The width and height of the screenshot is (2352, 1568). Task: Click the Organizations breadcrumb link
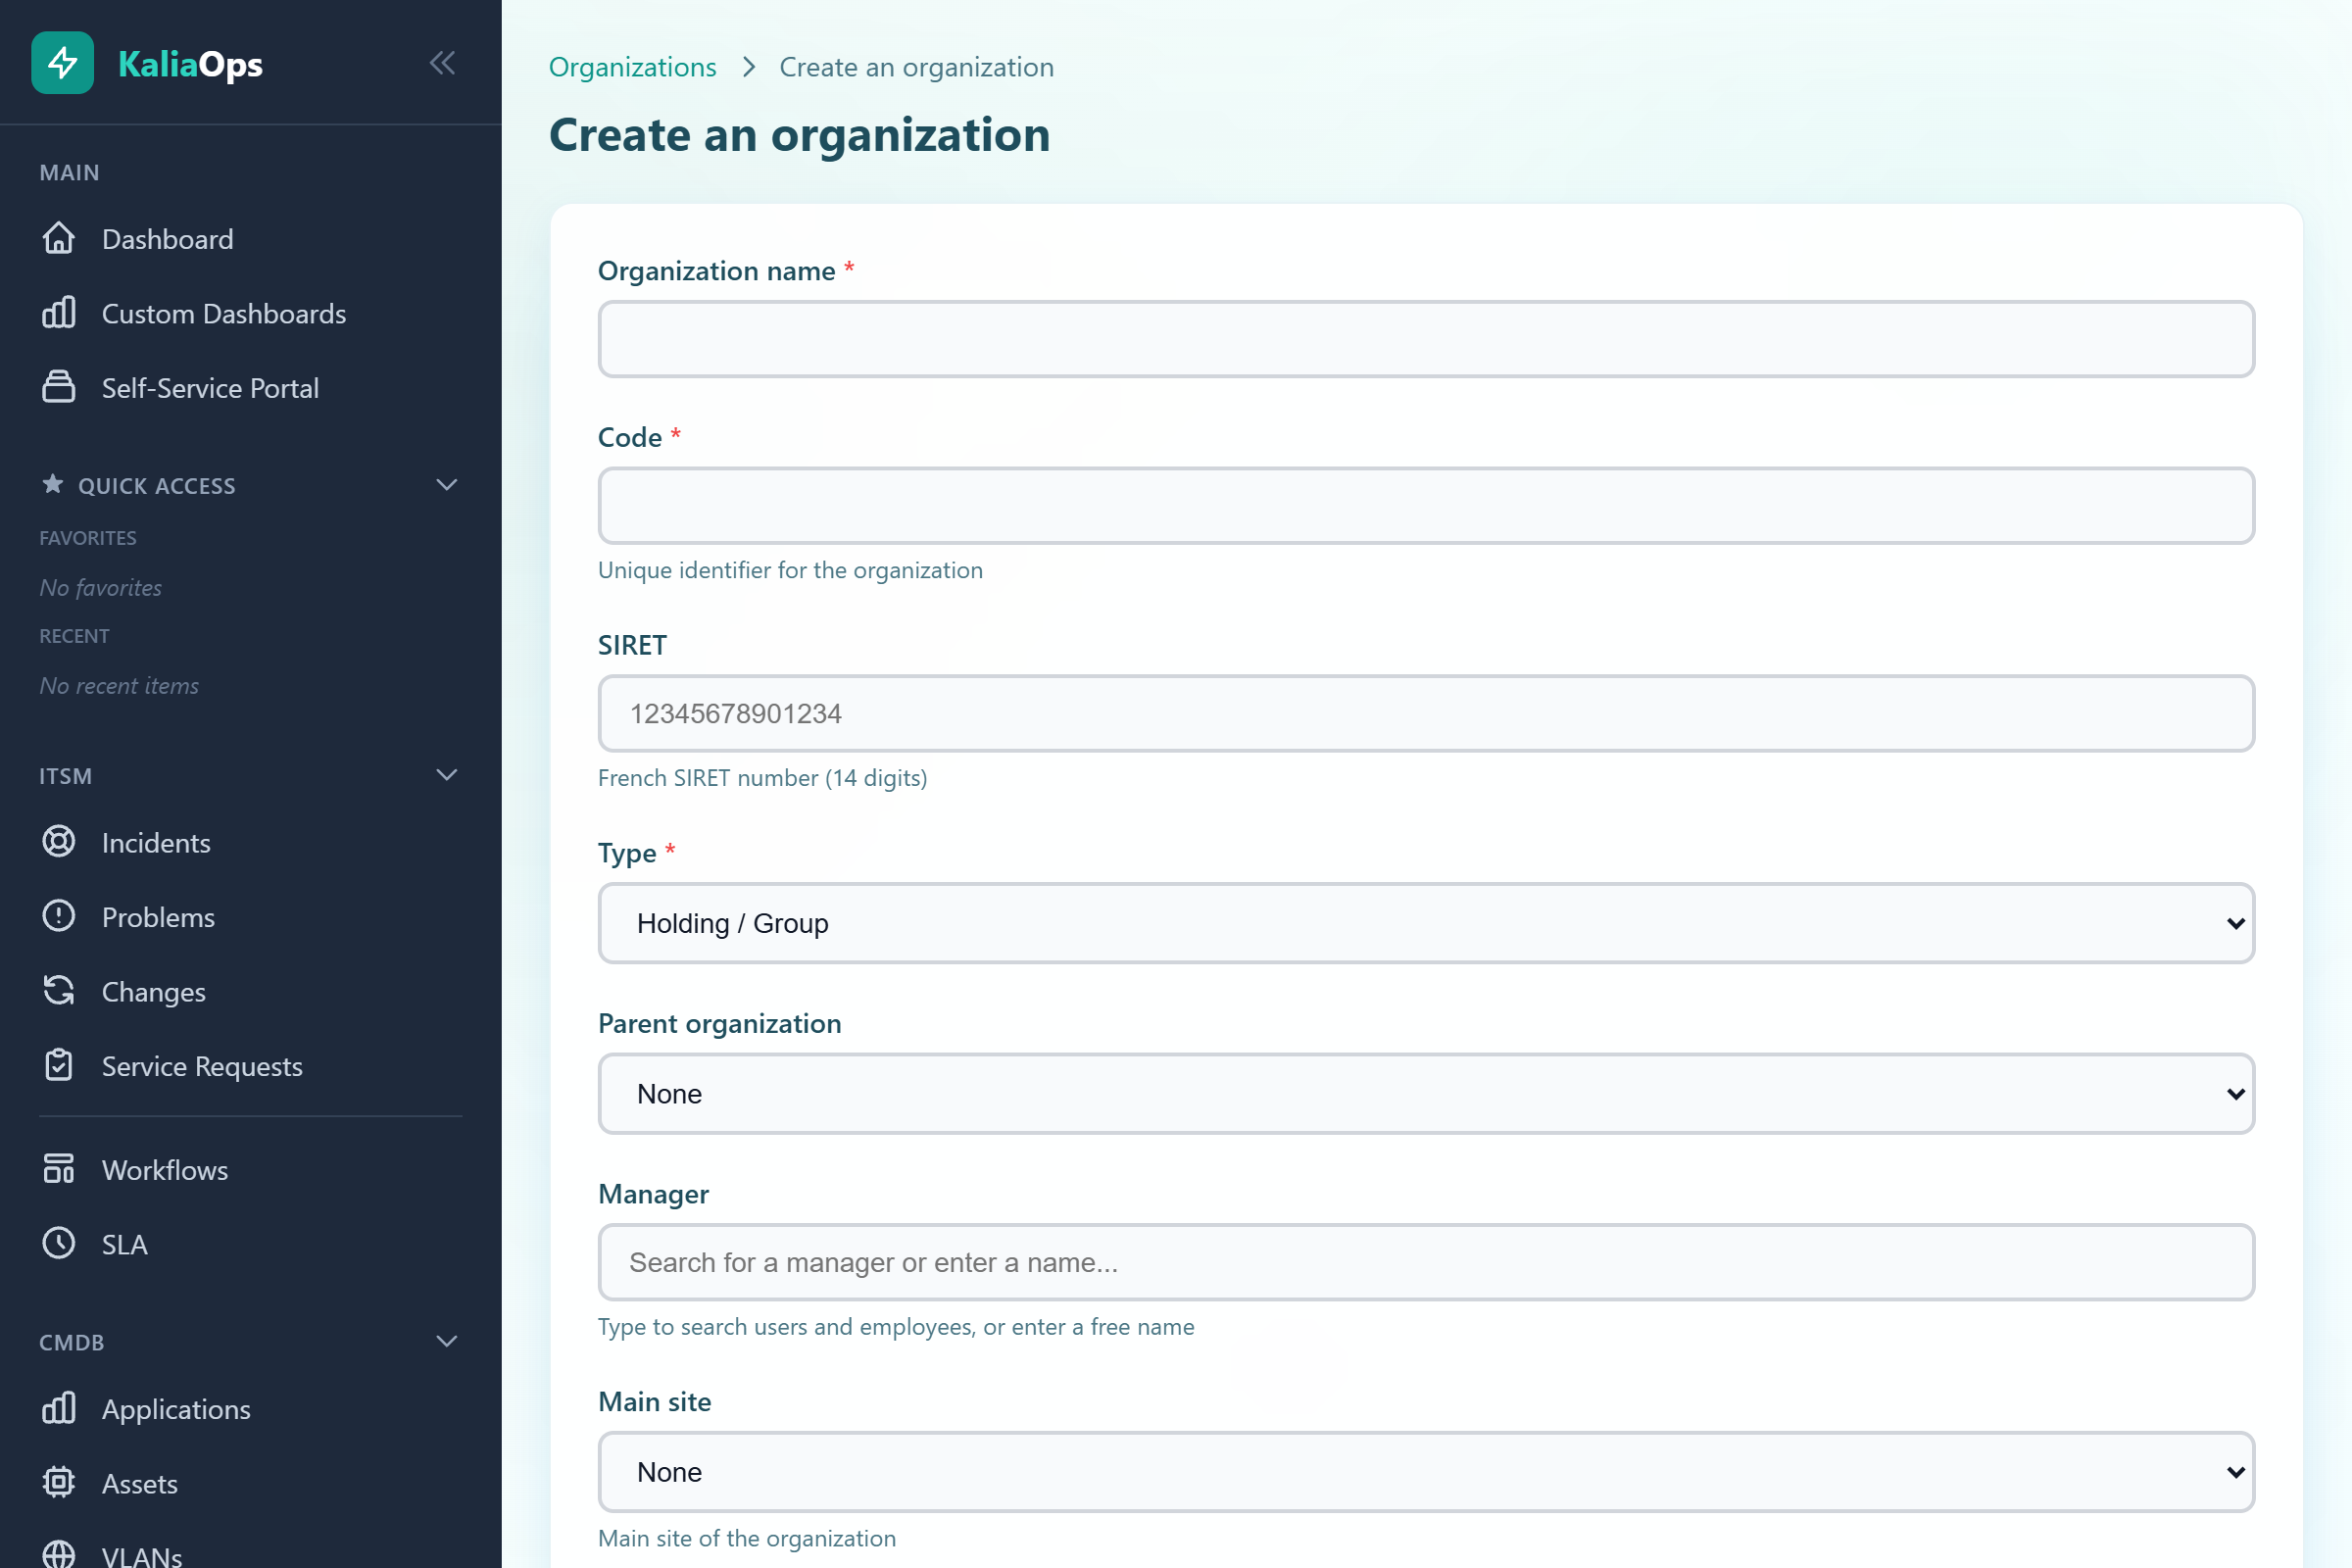click(632, 67)
